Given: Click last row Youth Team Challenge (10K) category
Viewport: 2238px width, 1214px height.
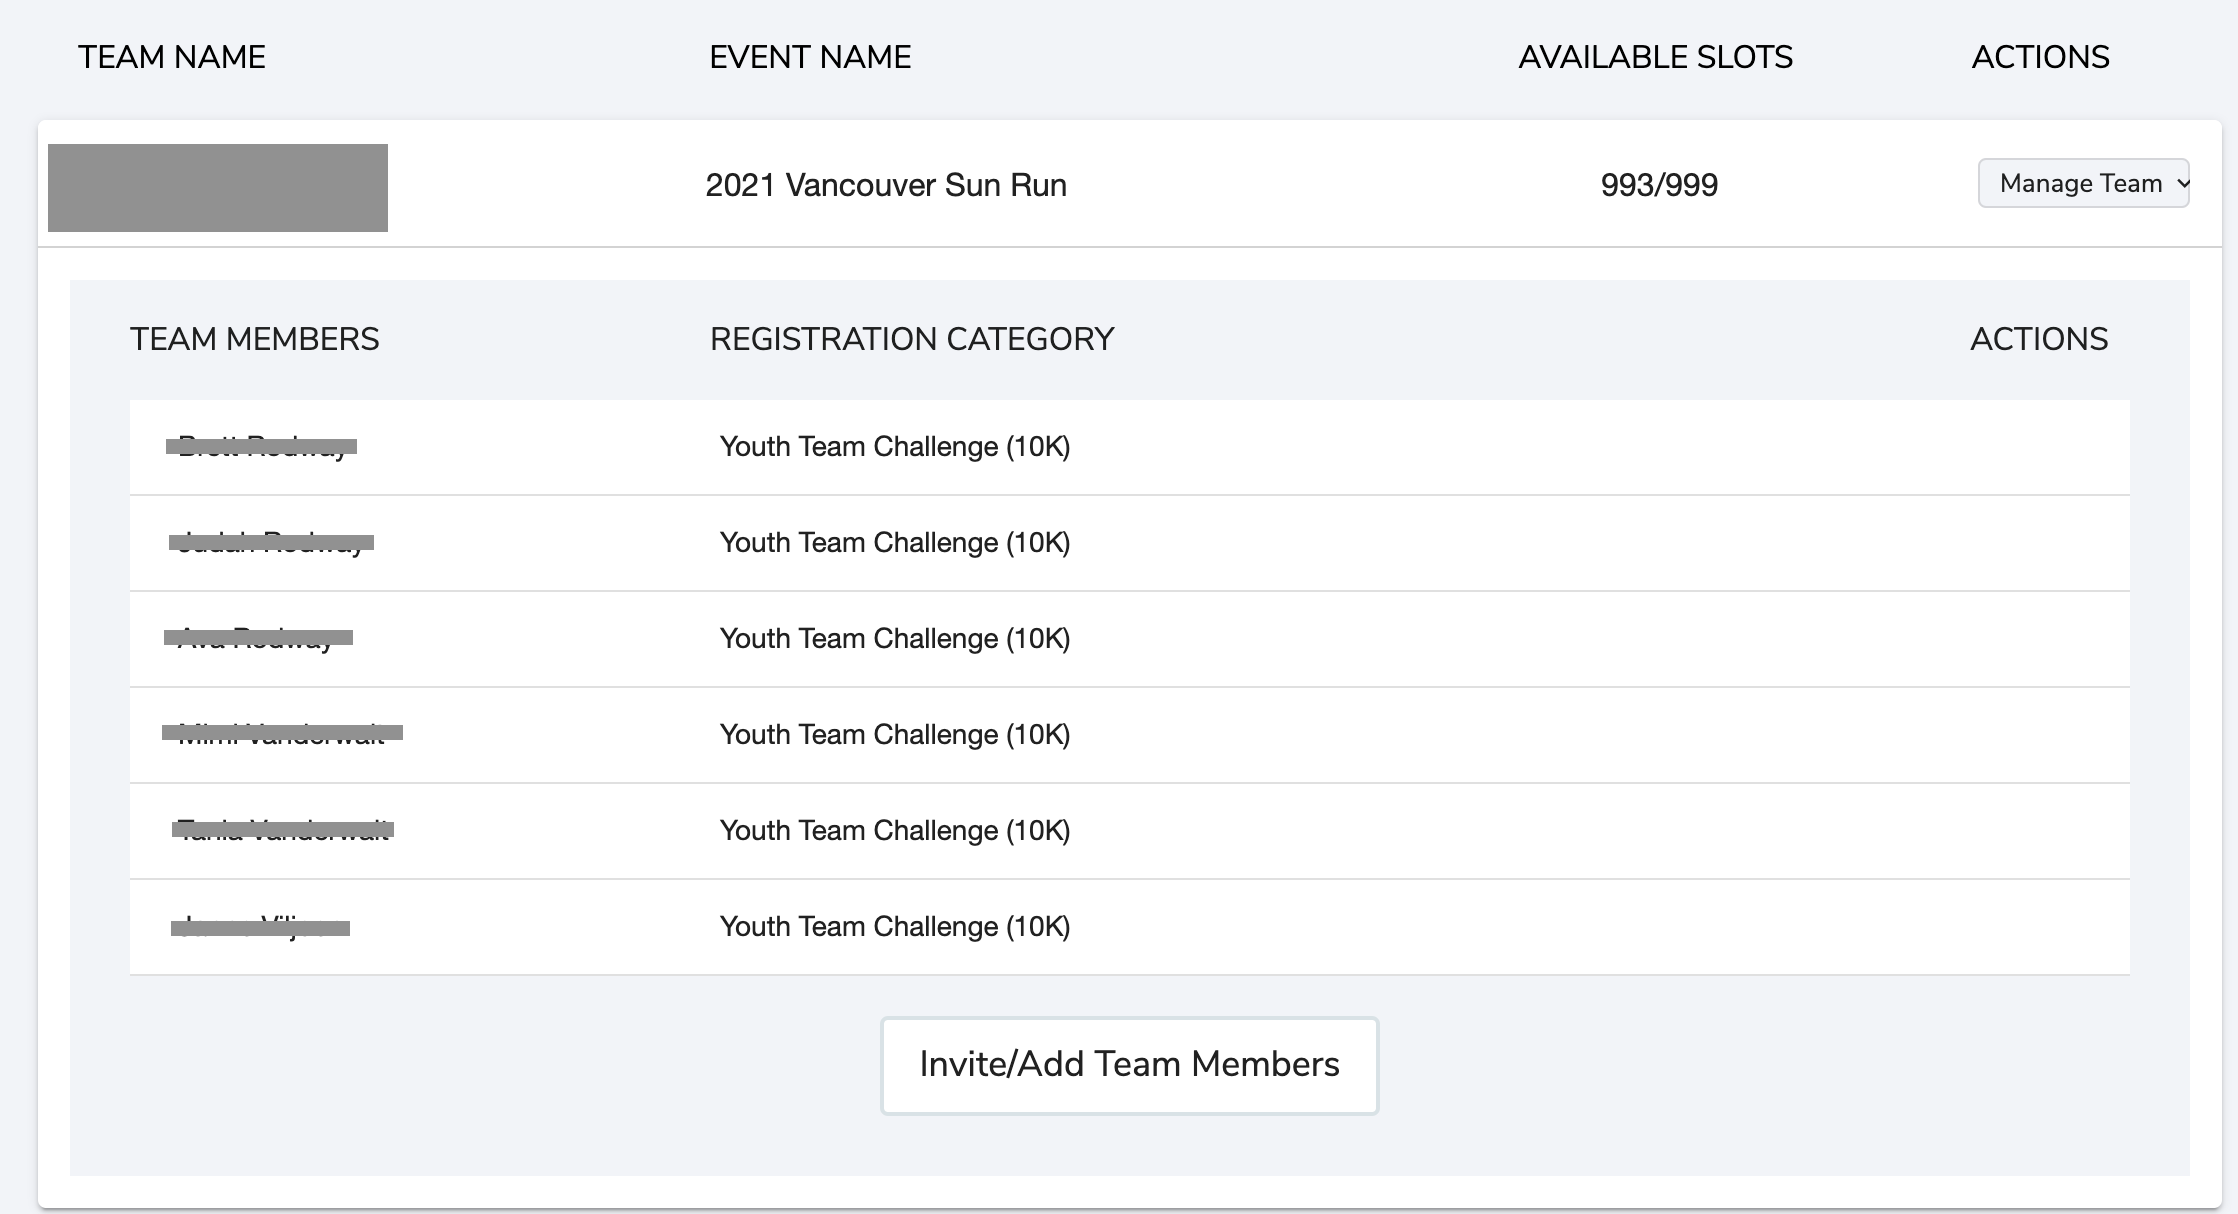Looking at the screenshot, I should [894, 927].
